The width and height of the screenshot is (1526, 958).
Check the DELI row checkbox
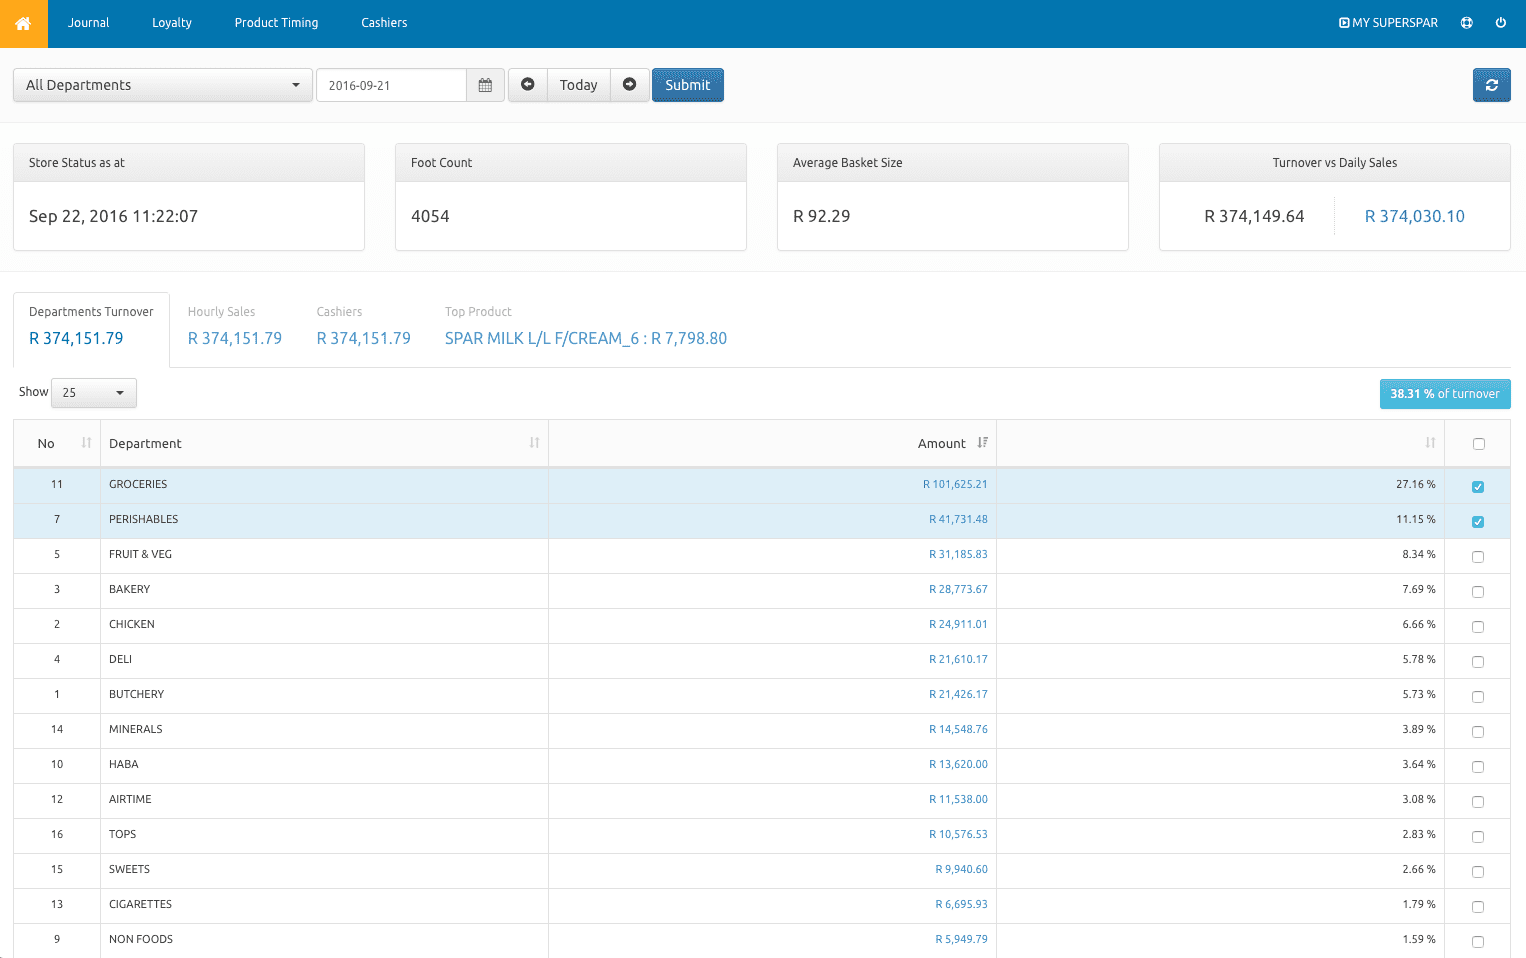[x=1478, y=662]
